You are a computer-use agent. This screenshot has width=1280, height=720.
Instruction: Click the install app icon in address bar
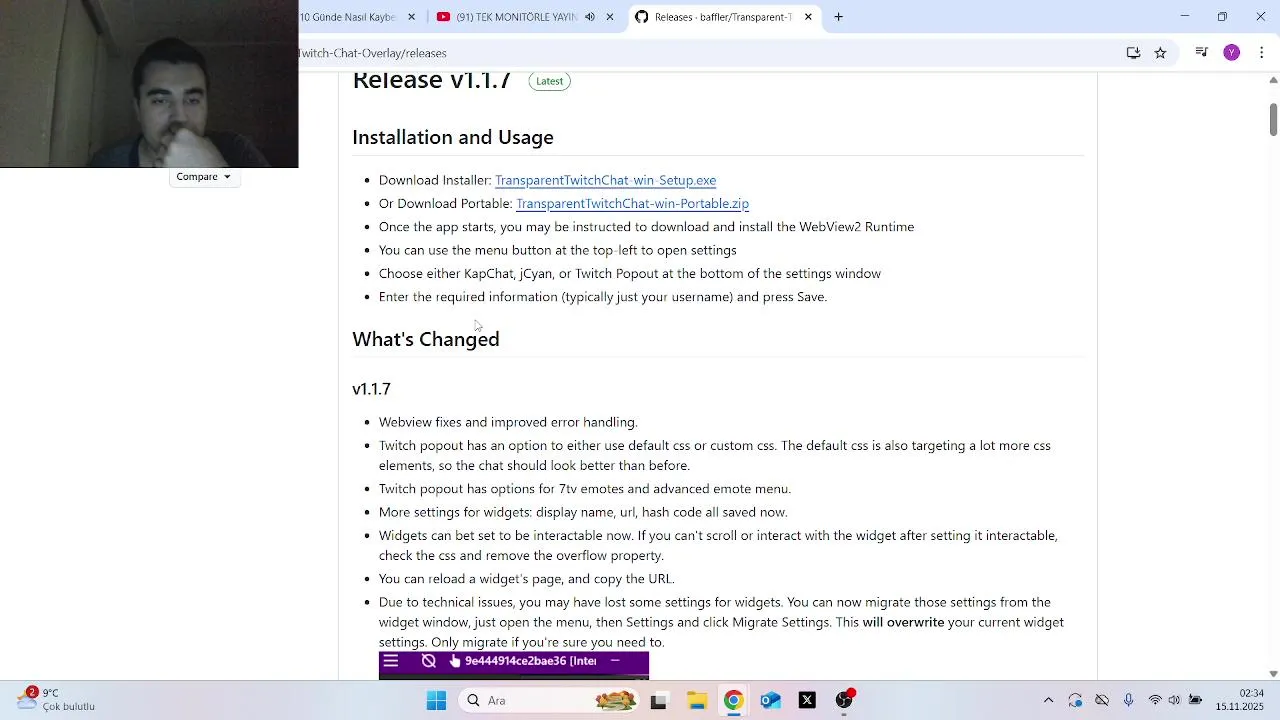1133,53
